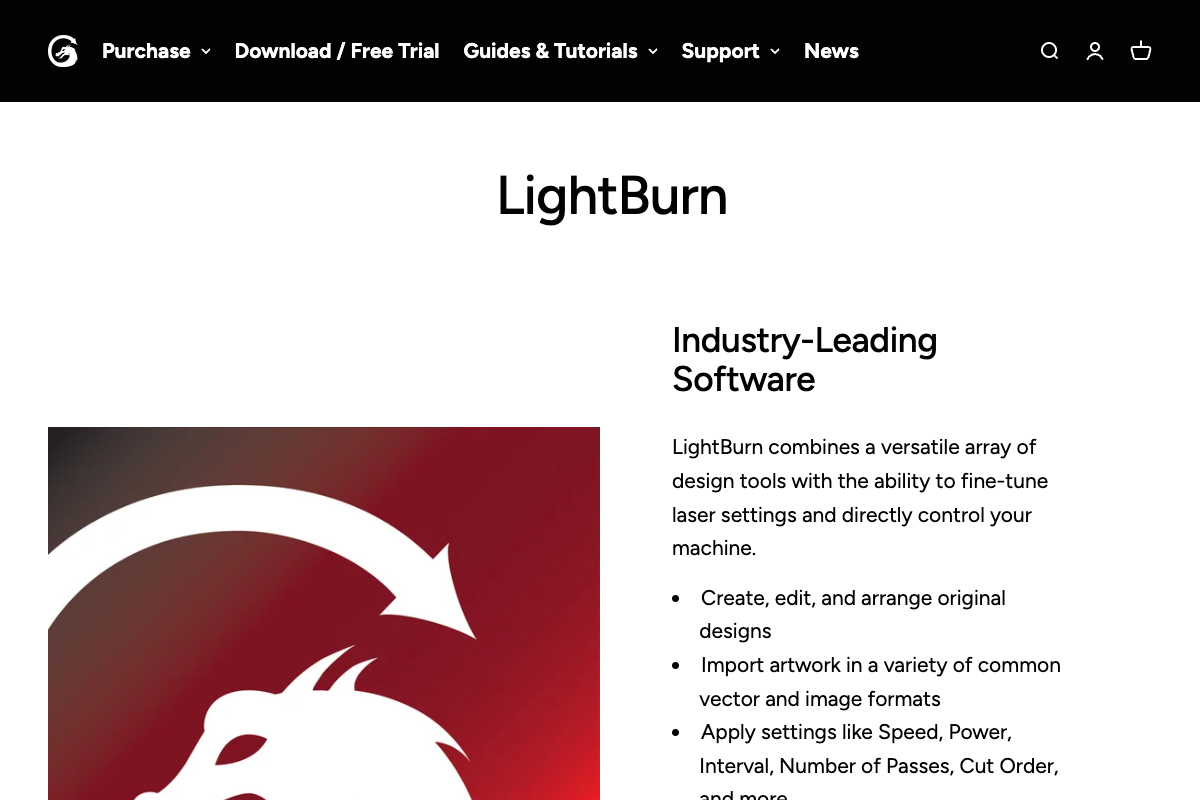The width and height of the screenshot is (1200, 800).
Task: Go to the News page
Action: point(831,51)
